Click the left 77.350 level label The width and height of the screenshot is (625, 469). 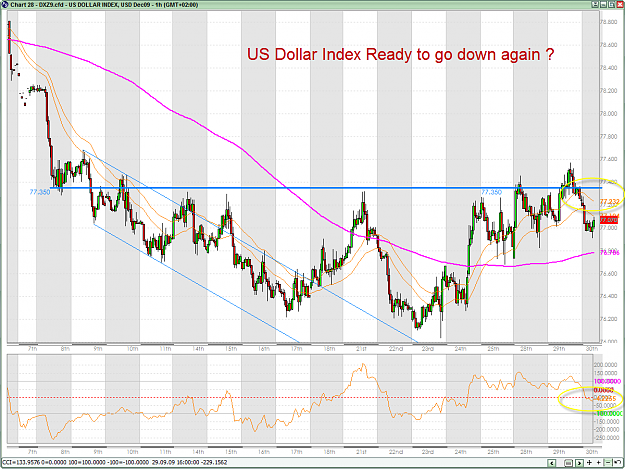pos(40,192)
